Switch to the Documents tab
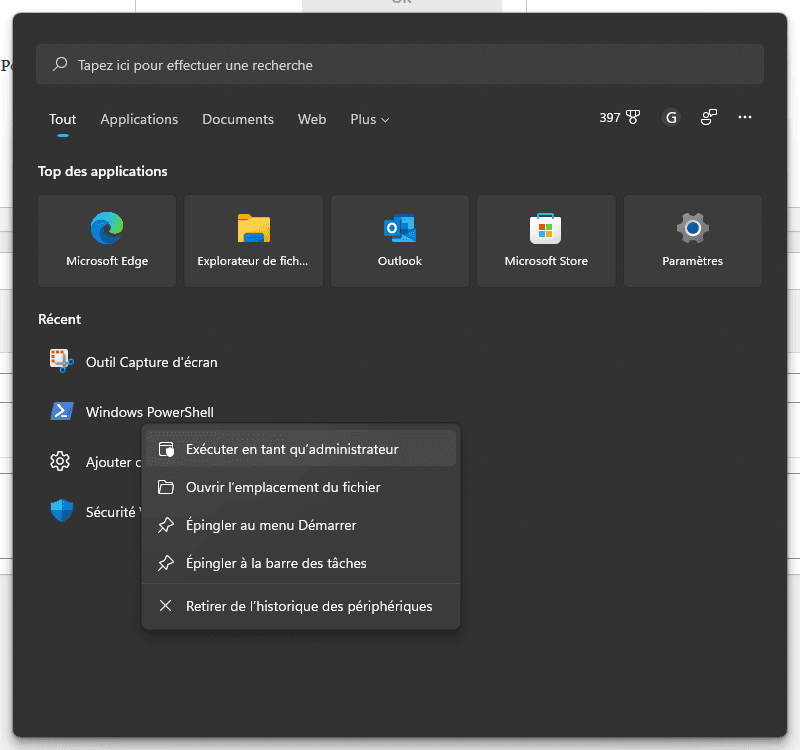This screenshot has height=750, width=800. pyautogui.click(x=238, y=119)
